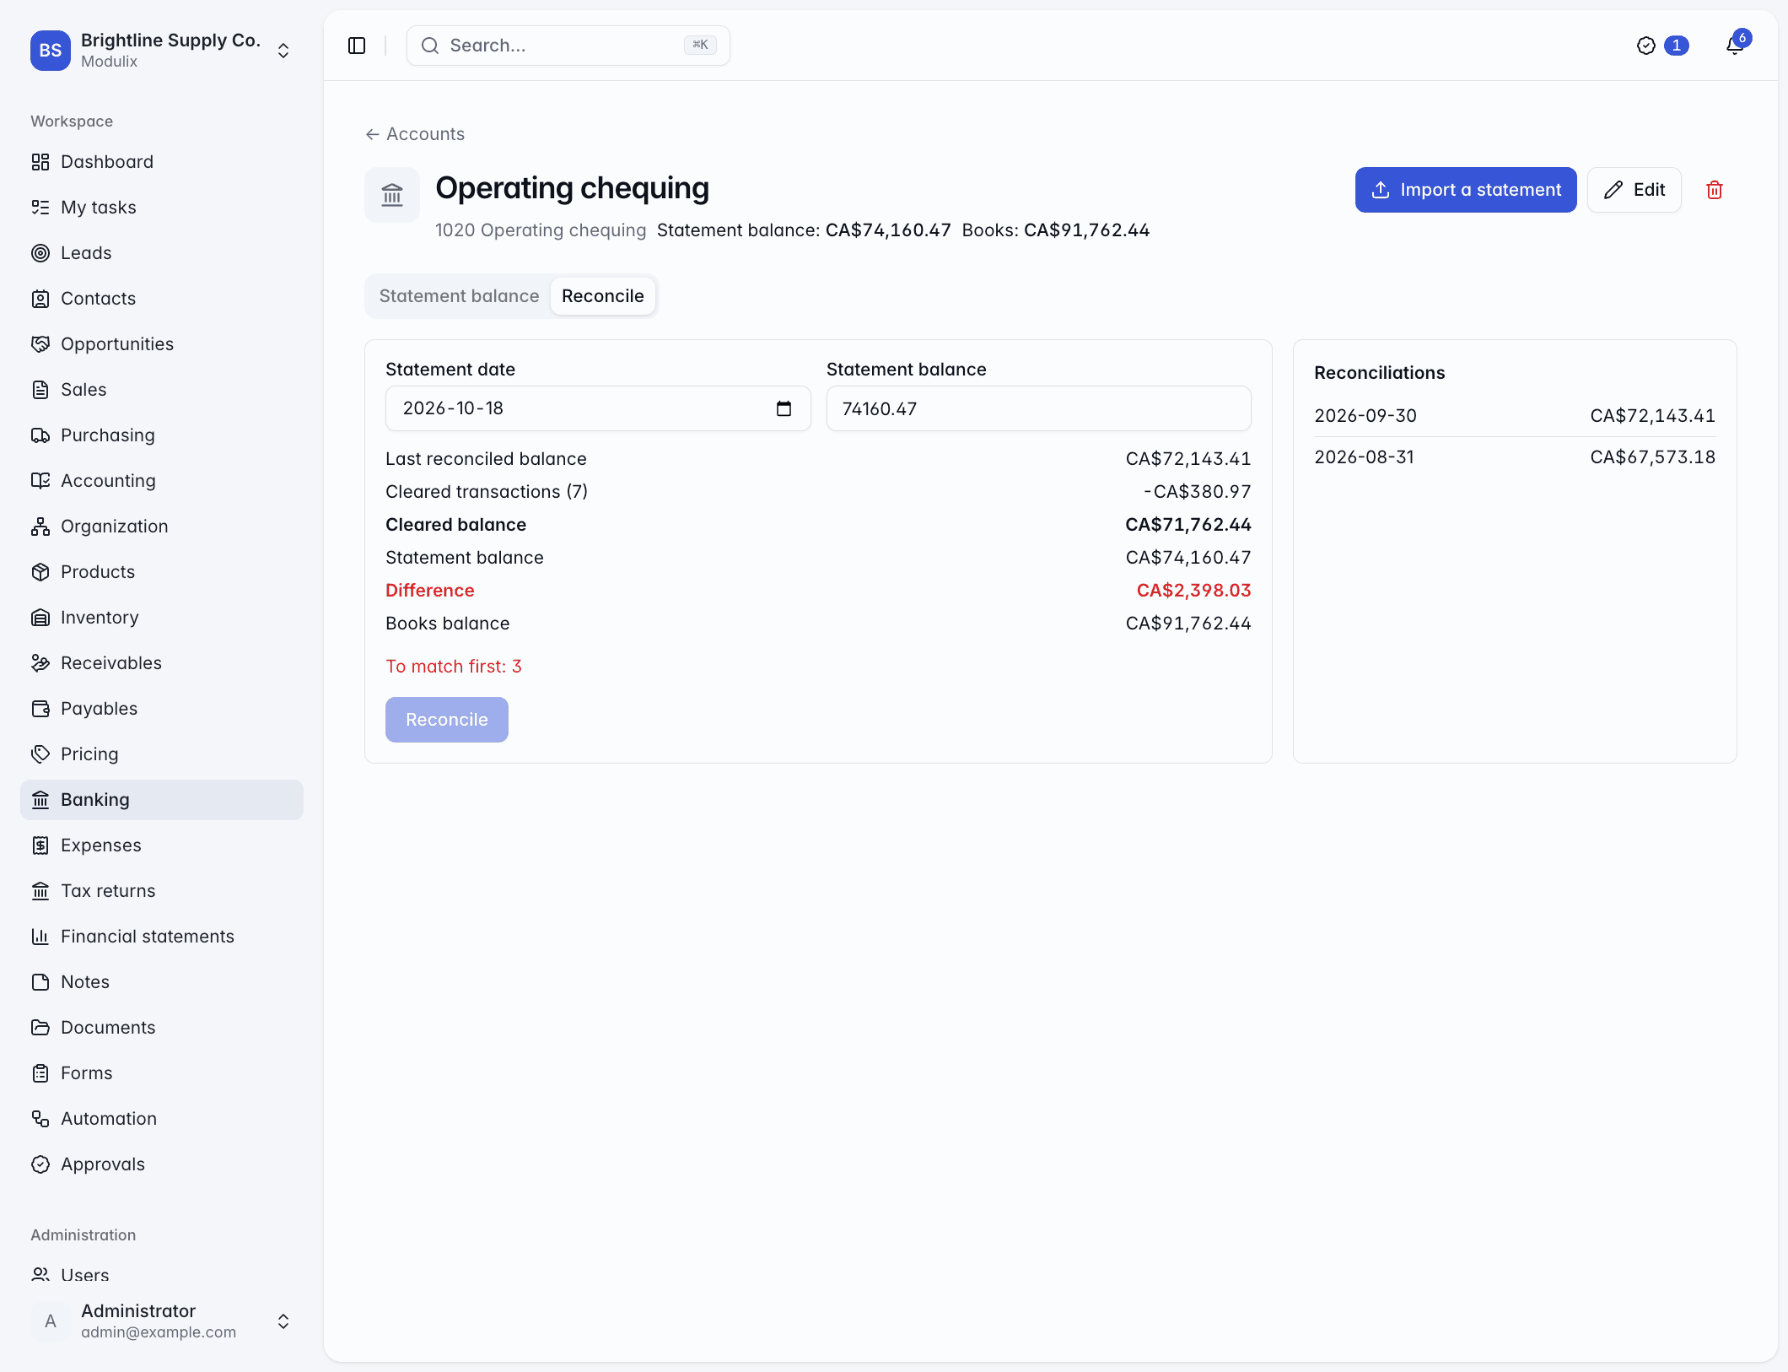The height and width of the screenshot is (1372, 1788).
Task: Select the 2026-08-31 reconciliation row
Action: 1515,457
